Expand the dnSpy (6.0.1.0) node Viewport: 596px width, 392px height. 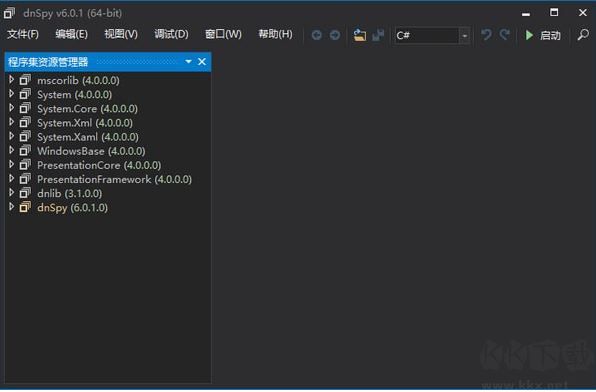pyautogui.click(x=11, y=207)
